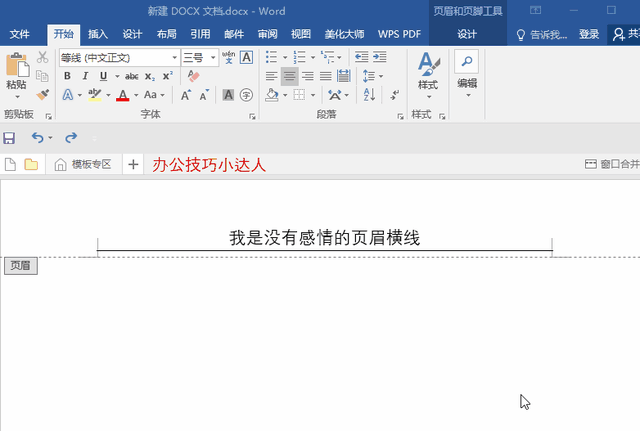Toggle Italic formatting
The height and width of the screenshot is (431, 640).
point(83,76)
